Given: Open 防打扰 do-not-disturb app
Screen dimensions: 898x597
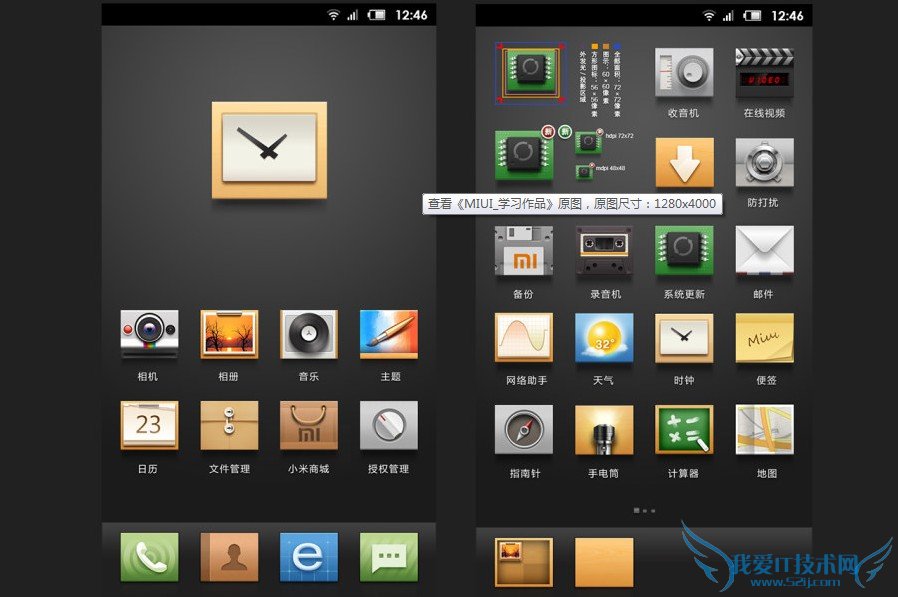Looking at the screenshot, I should [x=765, y=162].
